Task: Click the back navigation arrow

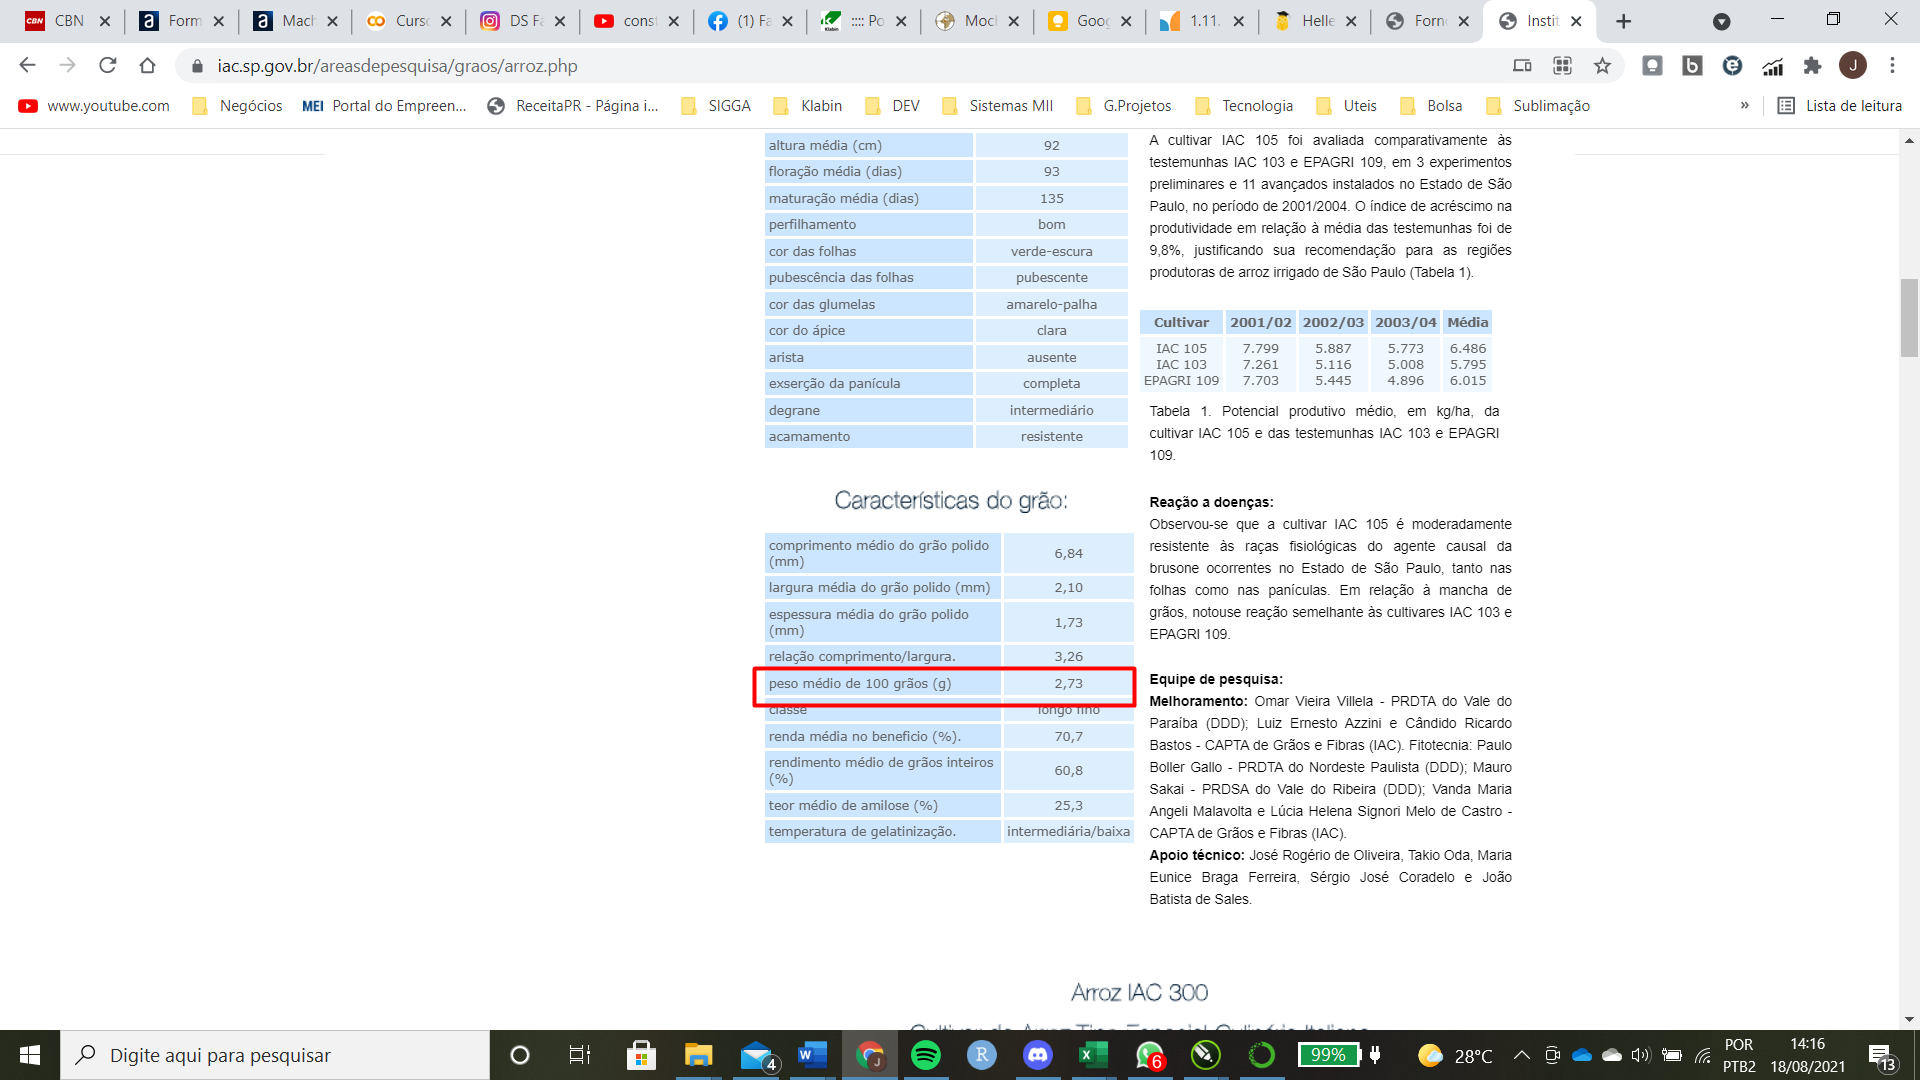Action: click(27, 66)
